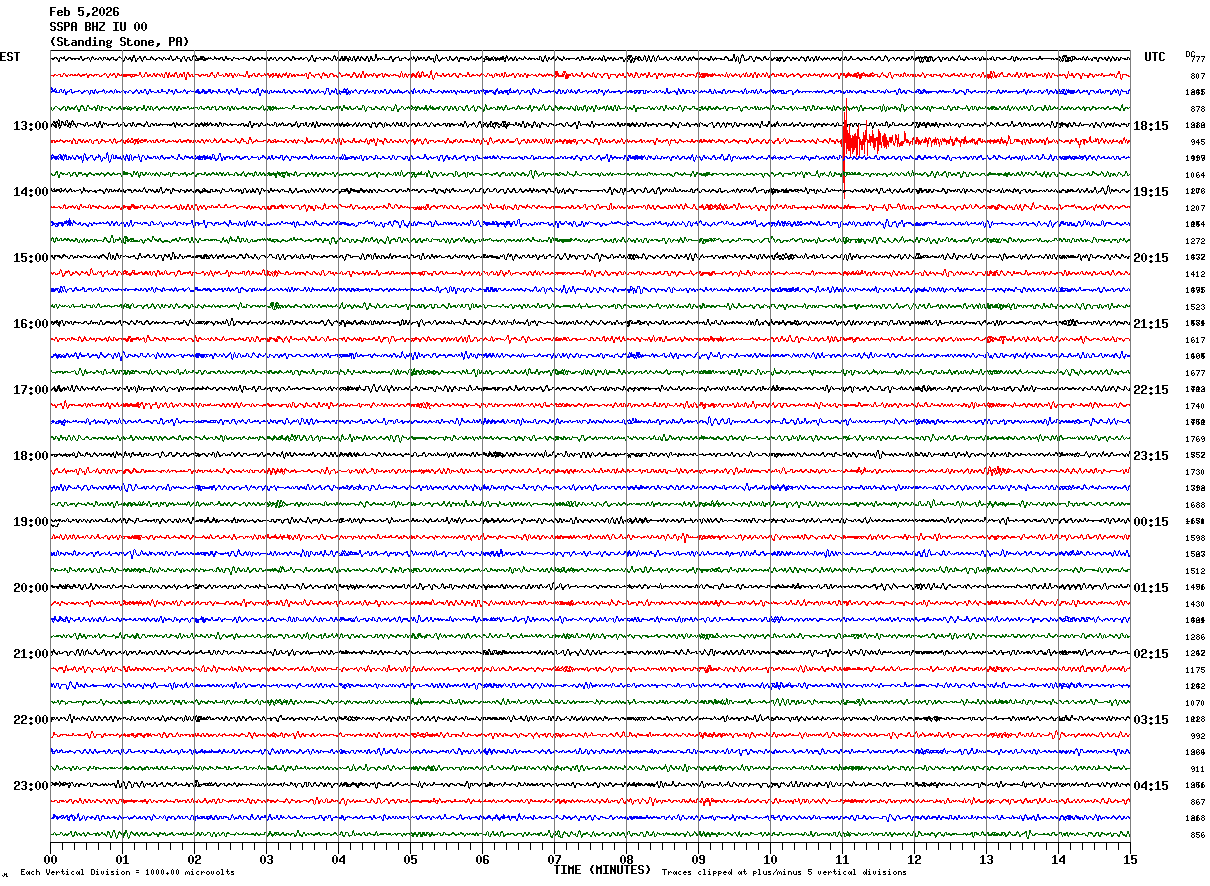Click minute tick '12' on the time axis
The image size is (1210, 886).
[914, 859]
